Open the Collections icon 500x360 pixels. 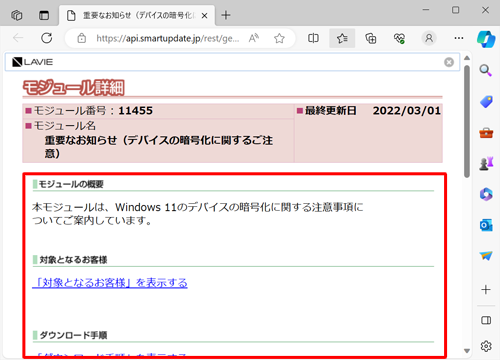point(371,38)
